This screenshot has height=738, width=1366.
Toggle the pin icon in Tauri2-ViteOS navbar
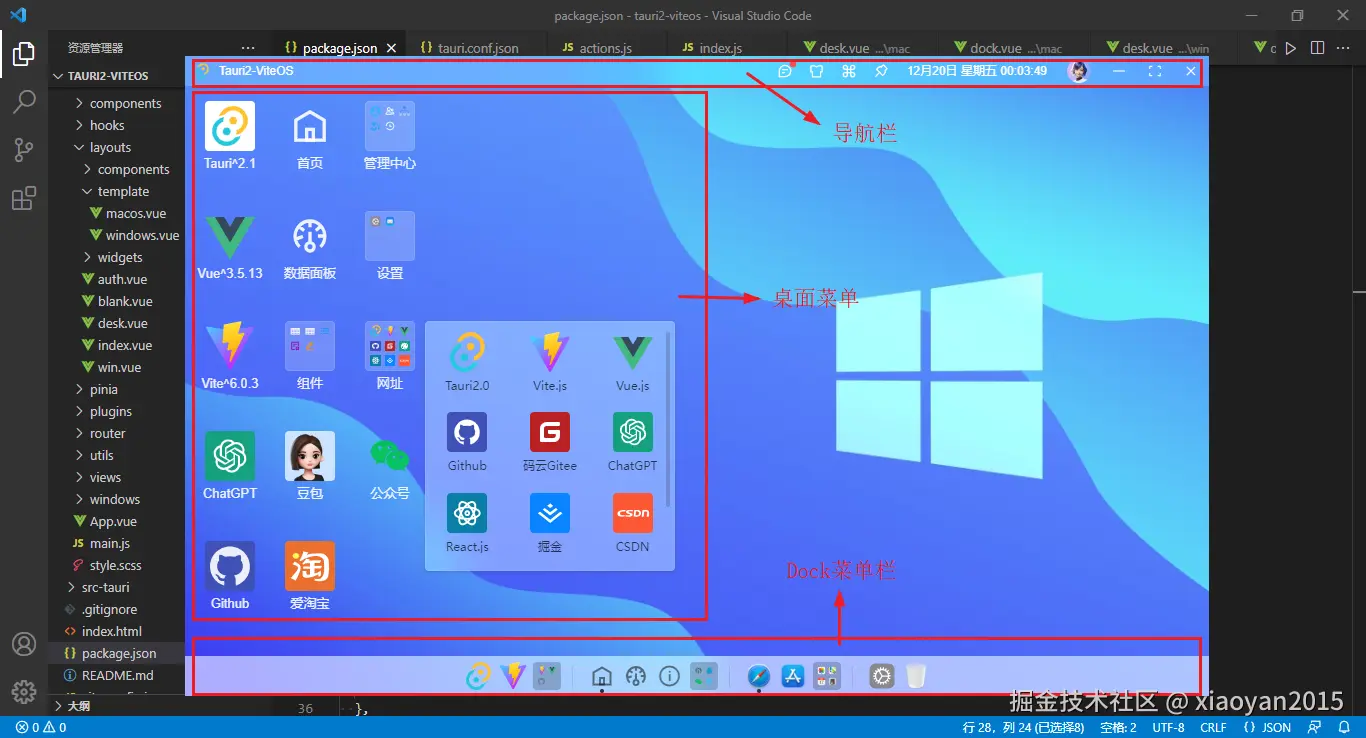881,71
